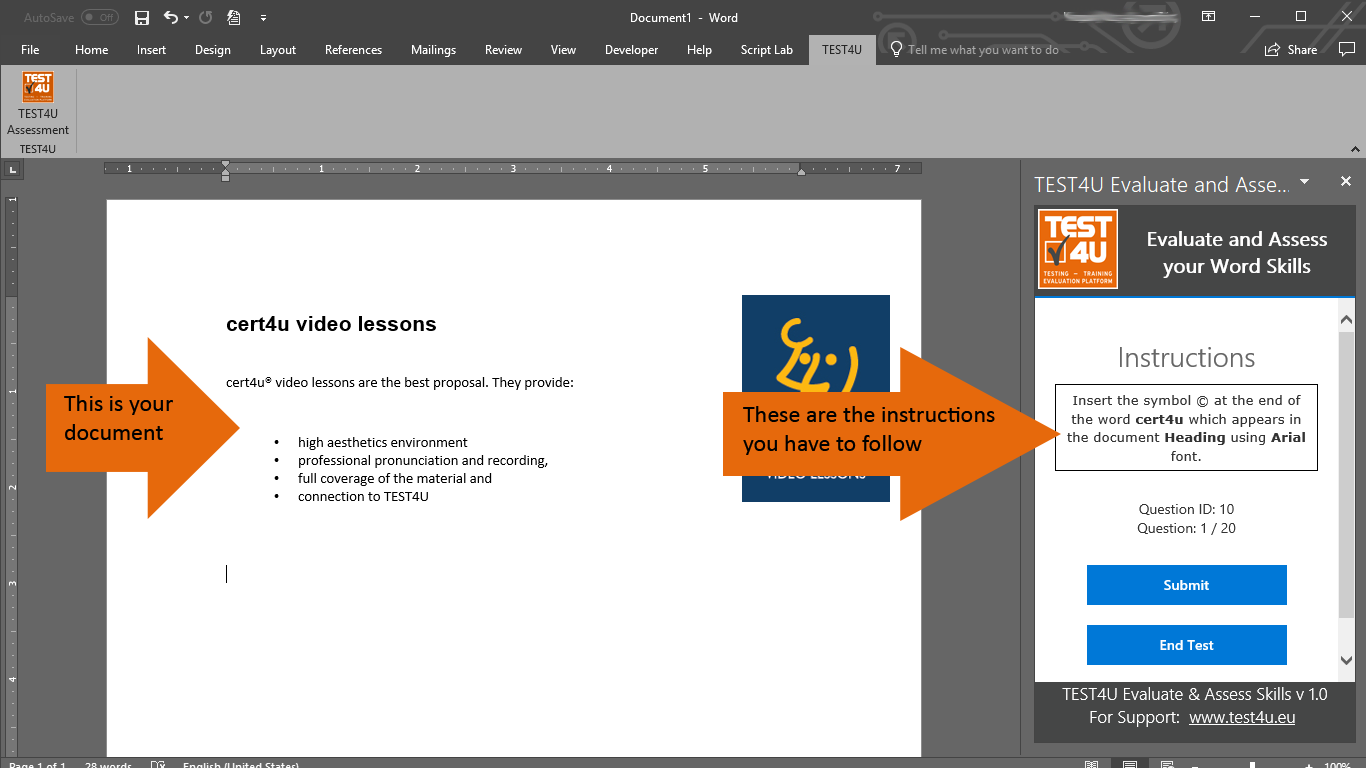
Task: Click the right indent marker on ruler
Action: (801, 171)
